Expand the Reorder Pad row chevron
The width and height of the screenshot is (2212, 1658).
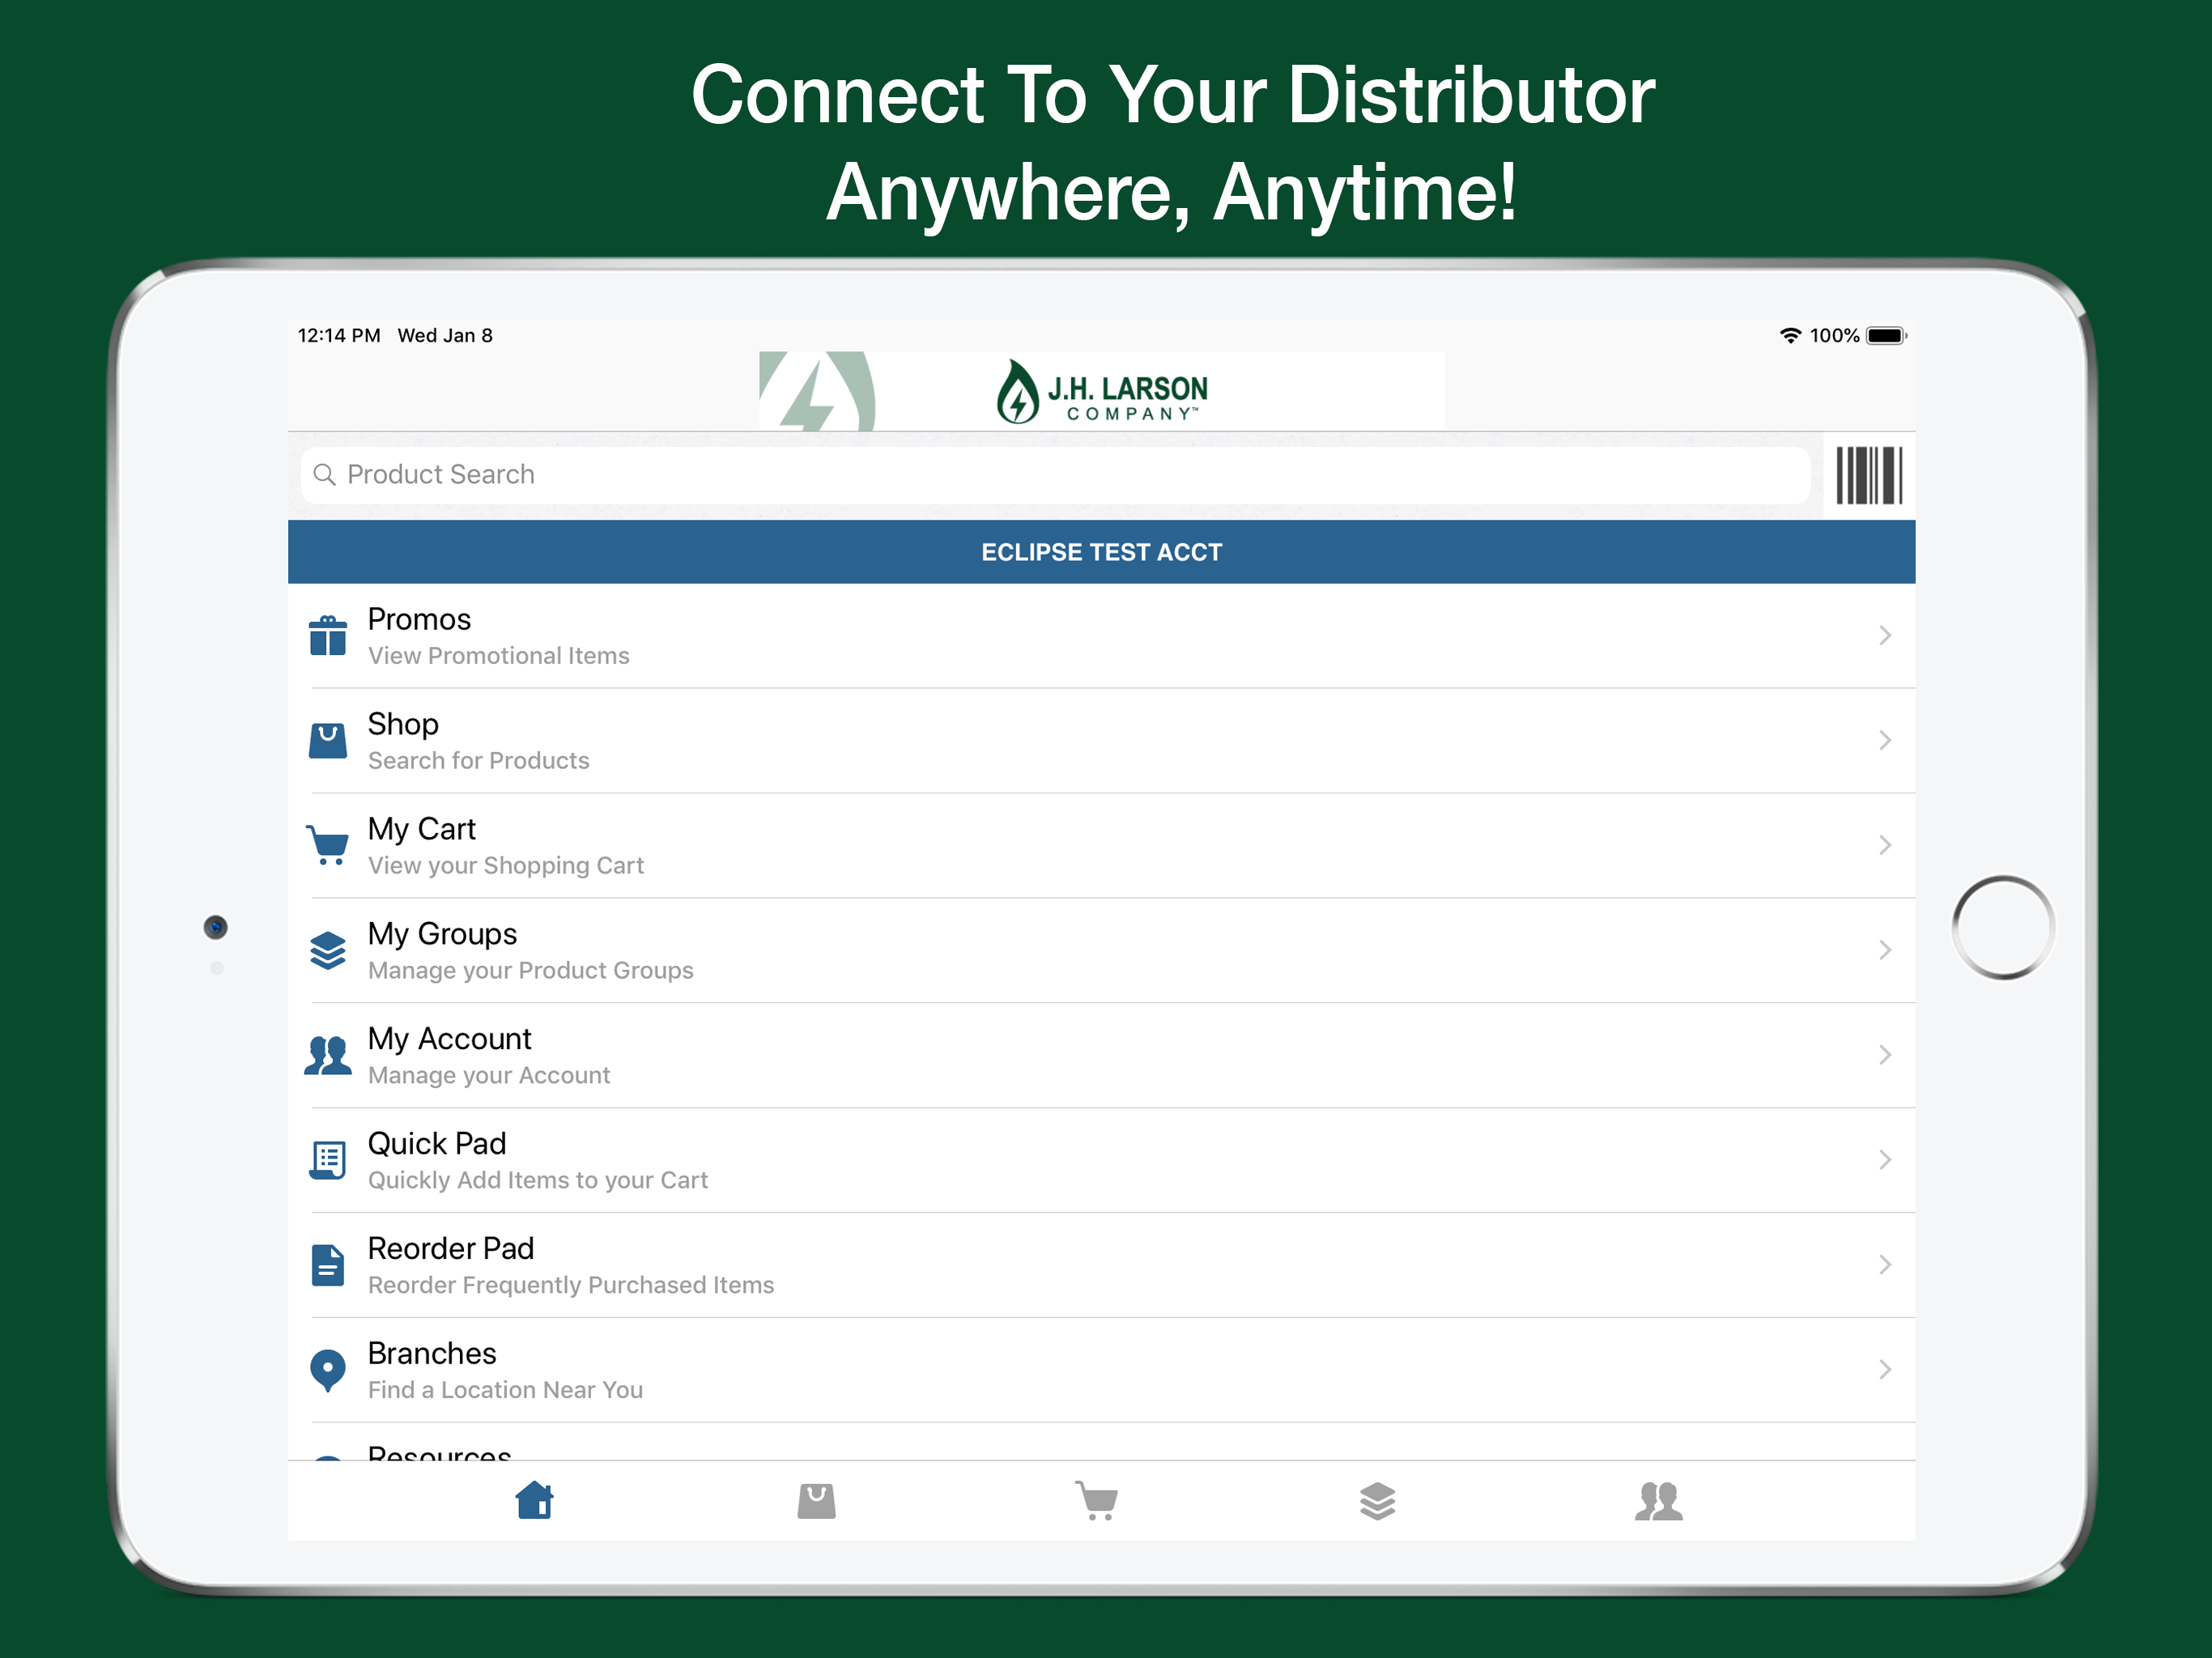pos(1885,1265)
